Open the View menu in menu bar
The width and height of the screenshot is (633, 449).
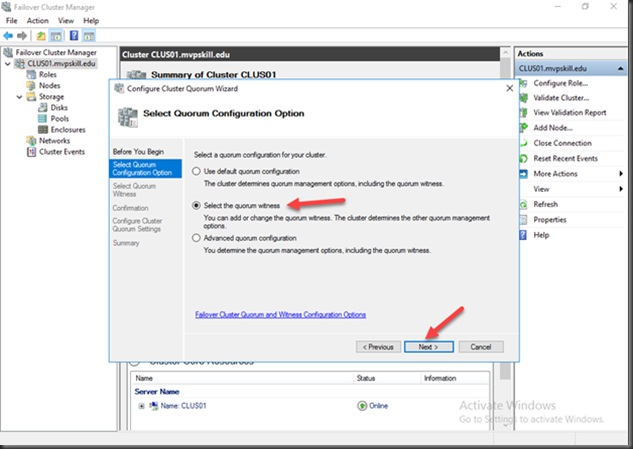point(66,21)
